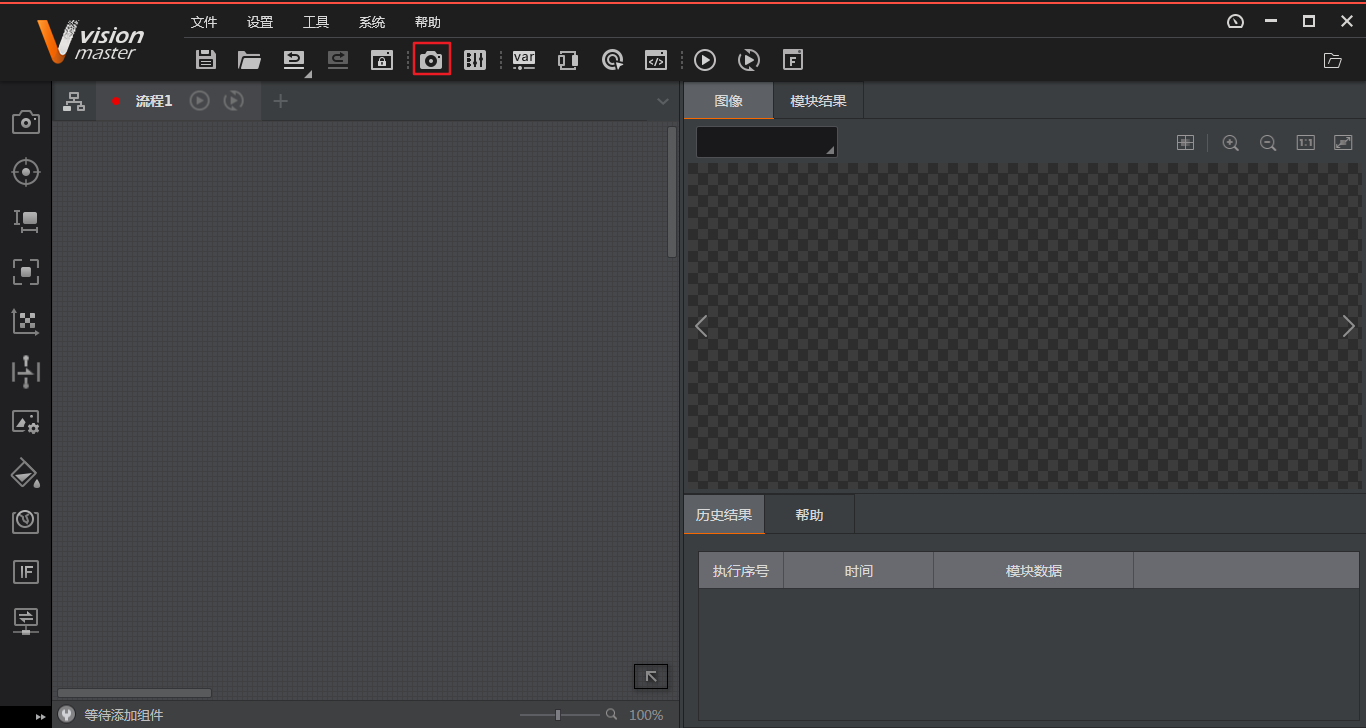
Task: Open the IF logic tool category
Action: 26,572
